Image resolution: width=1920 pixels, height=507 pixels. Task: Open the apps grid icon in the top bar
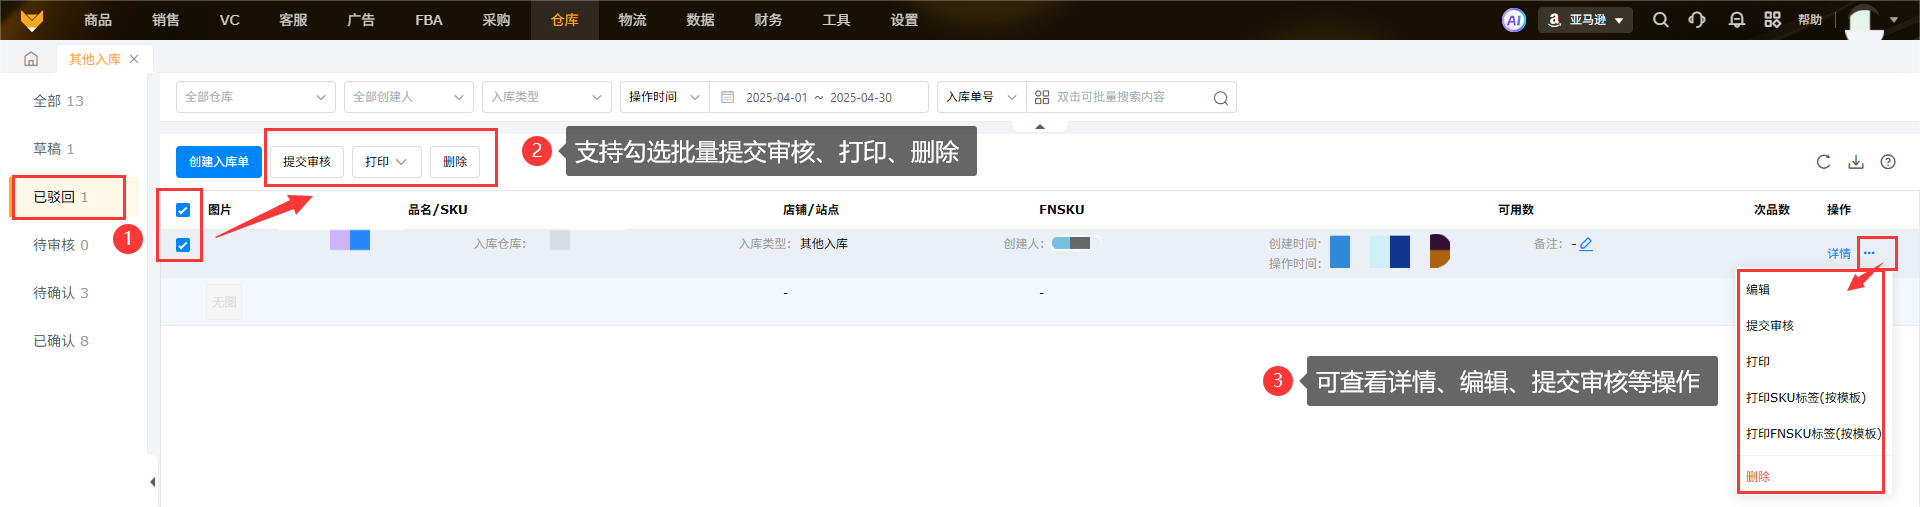(1772, 20)
